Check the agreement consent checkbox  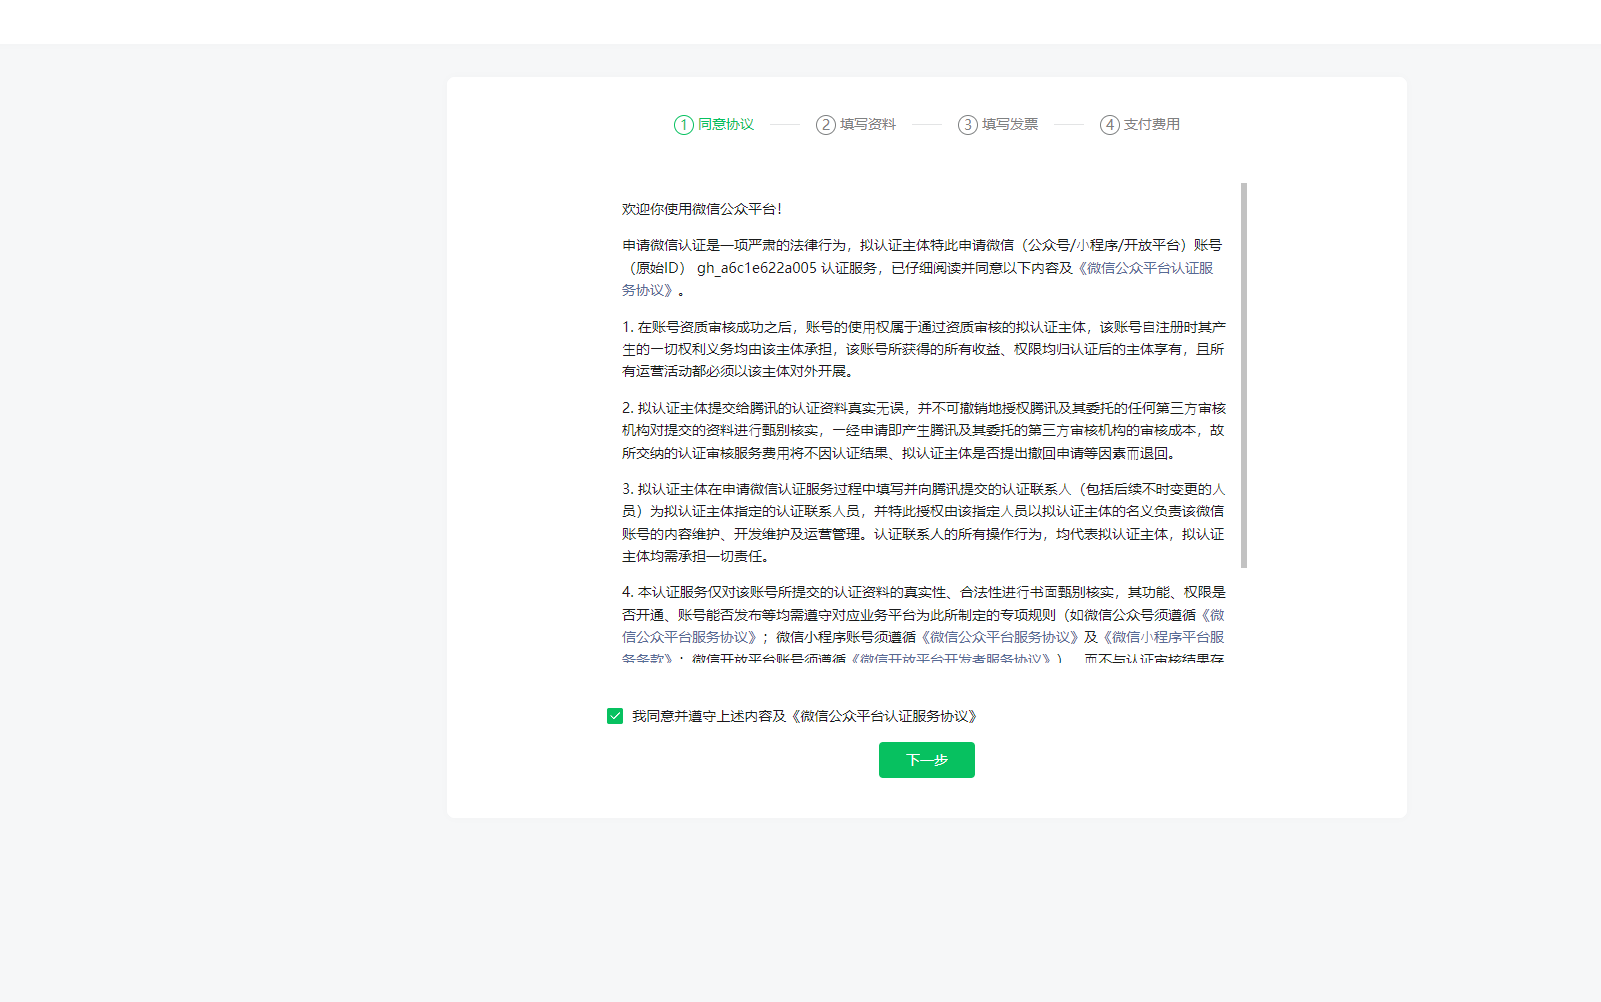615,716
